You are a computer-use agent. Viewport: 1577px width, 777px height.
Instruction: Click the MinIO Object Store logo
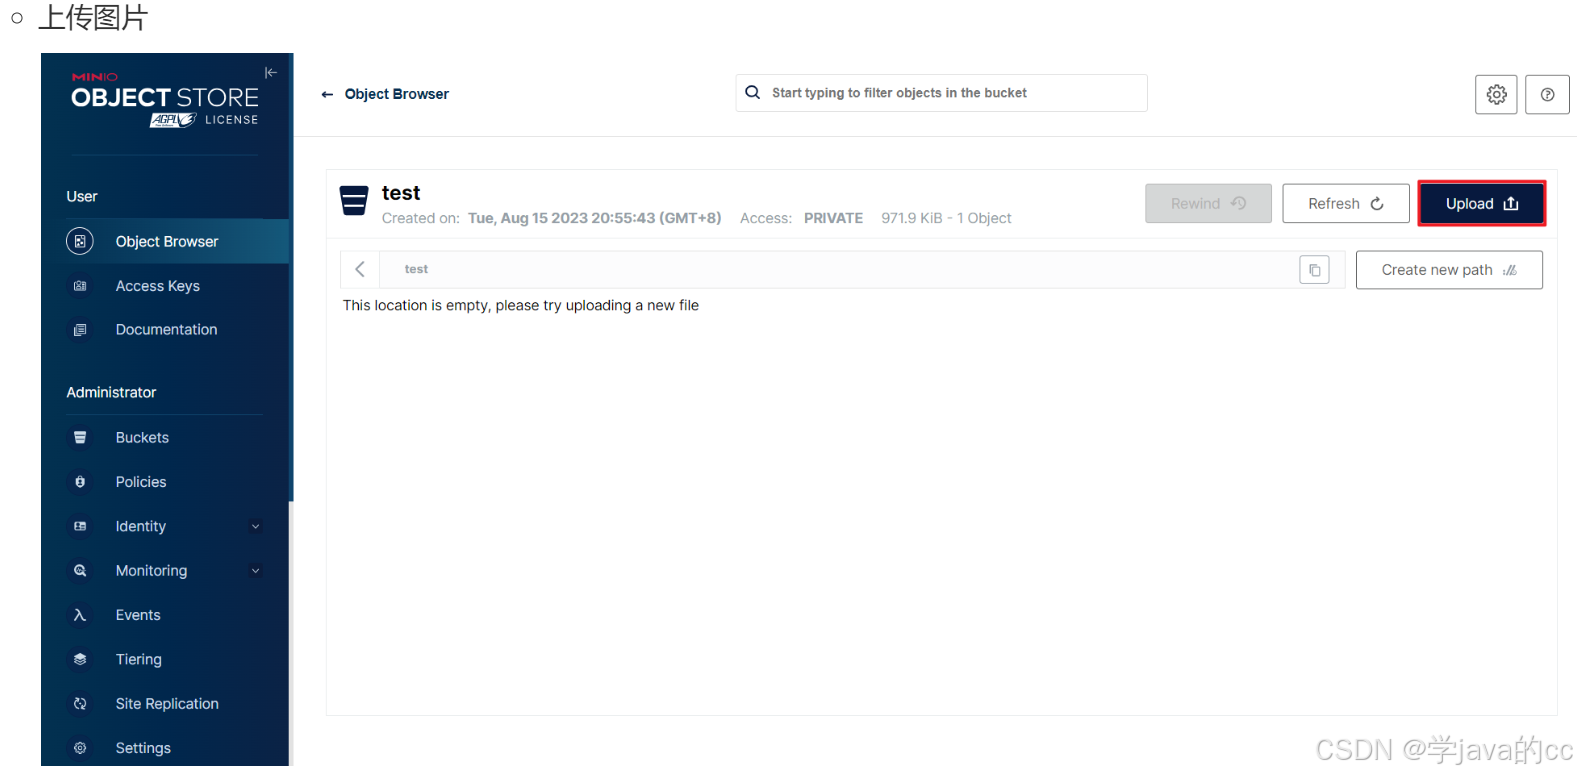(x=164, y=98)
